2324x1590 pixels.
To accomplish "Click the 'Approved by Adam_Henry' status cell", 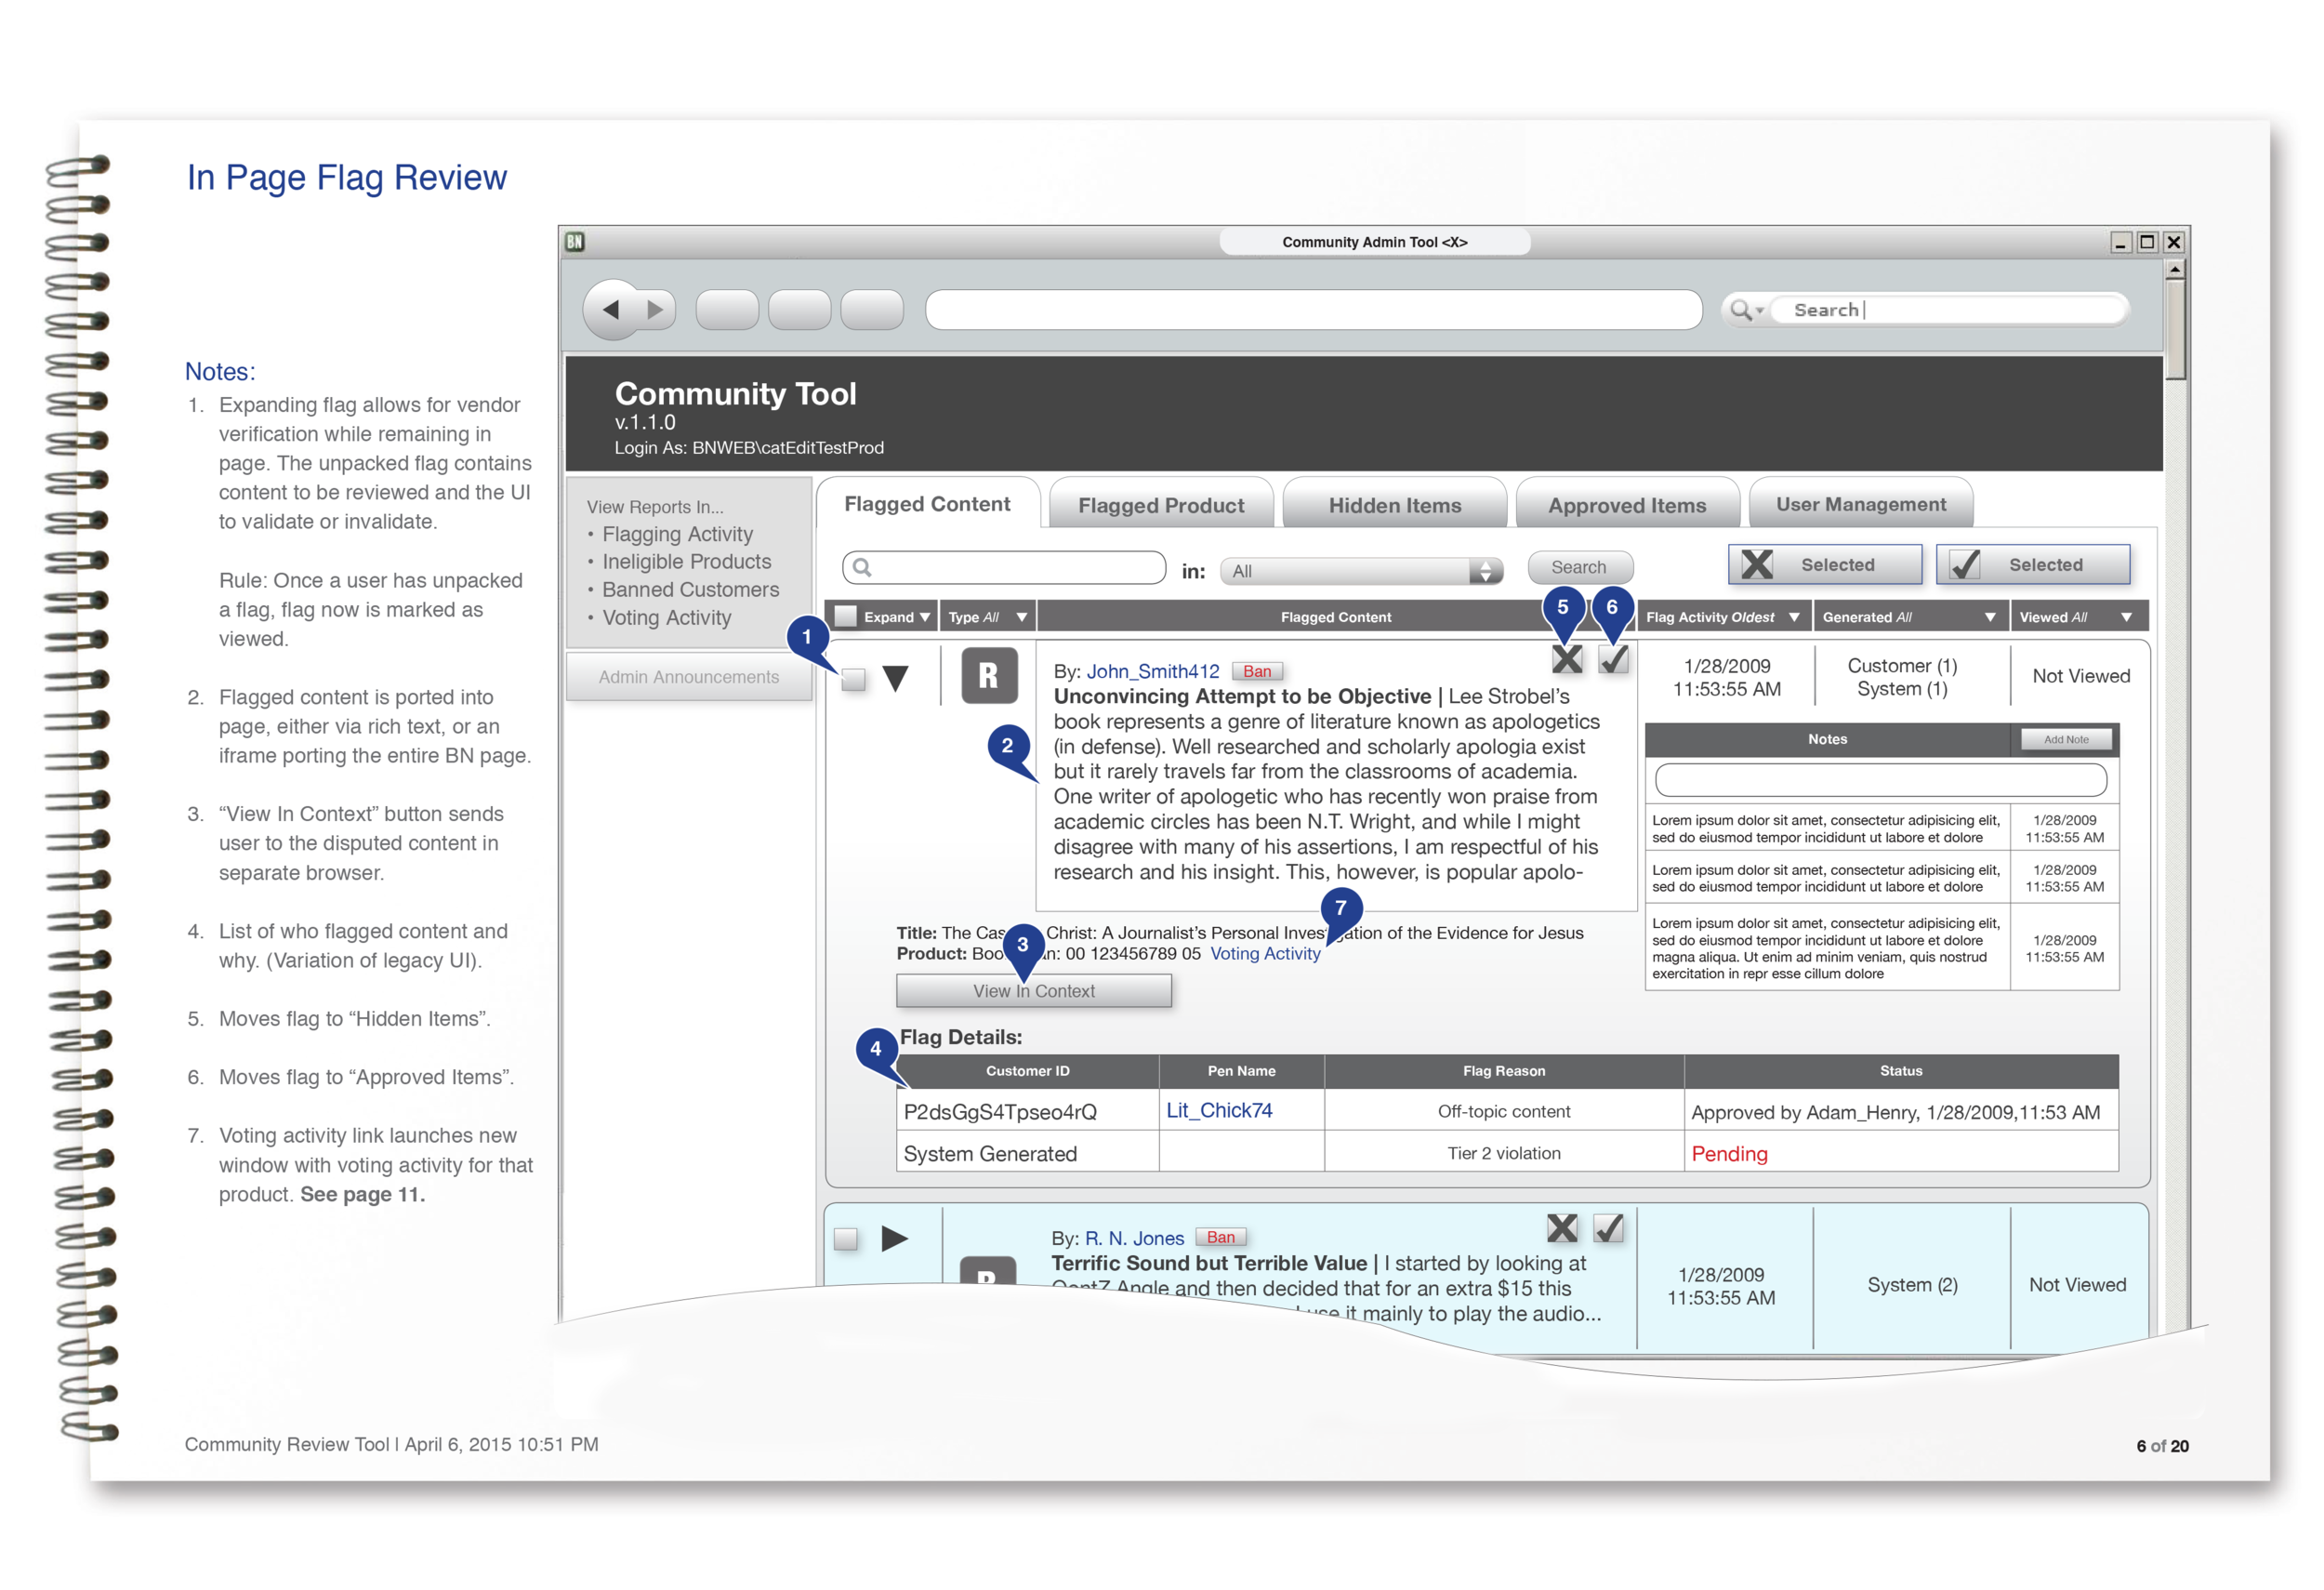I will click(1900, 1111).
